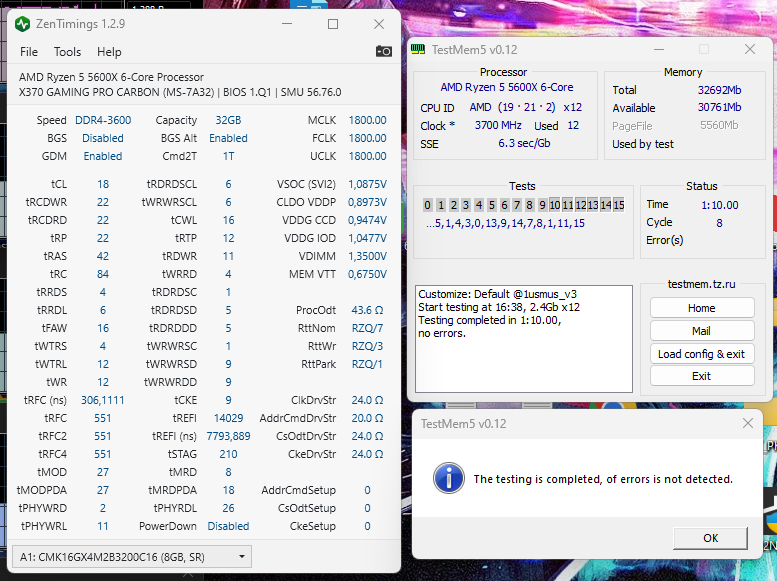Screen dimensions: 777x581
Task: Open the Help menu in ZenTimings
Action: [x=109, y=52]
